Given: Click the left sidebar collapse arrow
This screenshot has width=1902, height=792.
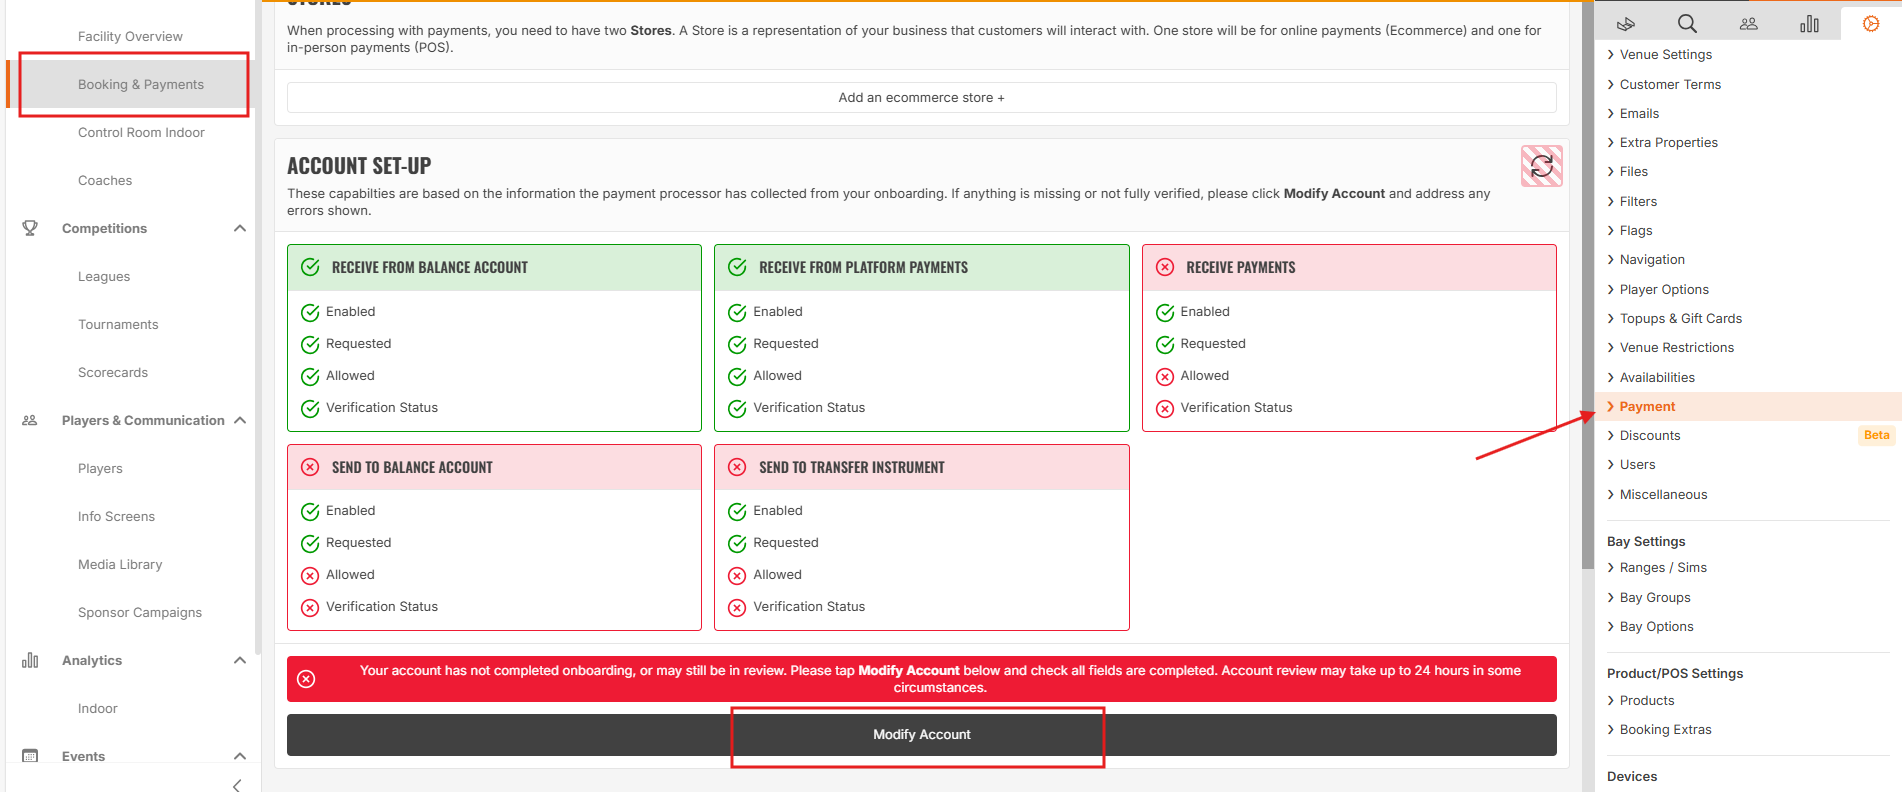Looking at the screenshot, I should (236, 785).
